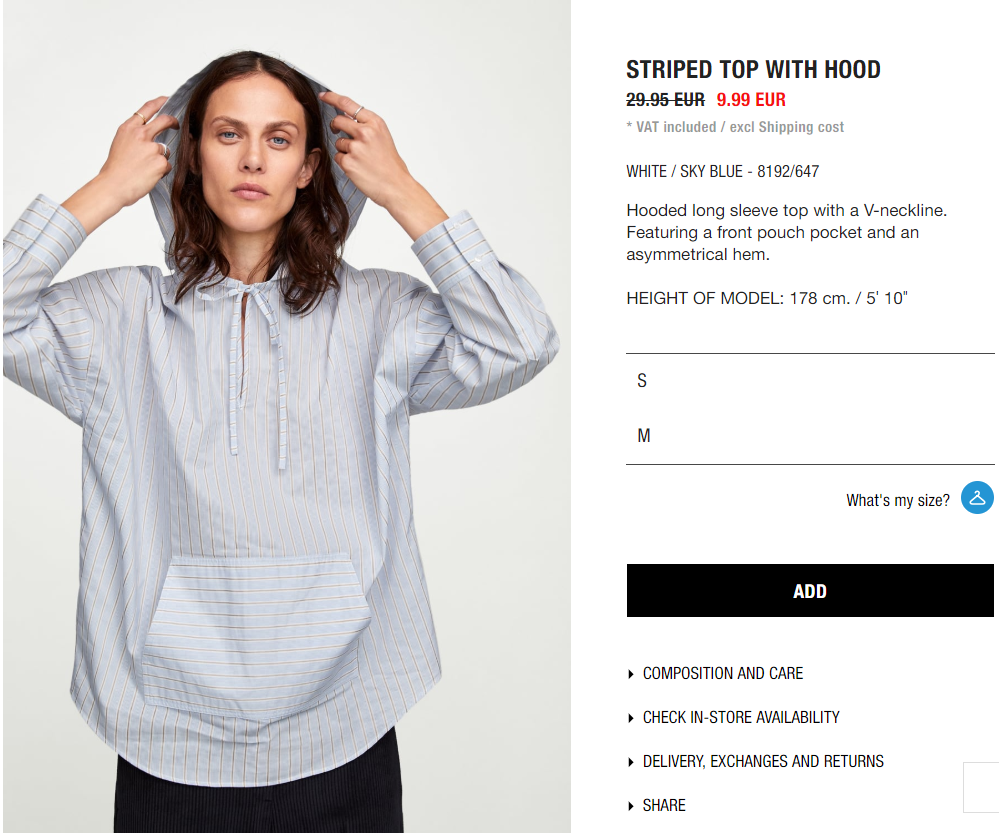
Task: Click the crossed-out 29.95 EUR price
Action: tap(665, 100)
